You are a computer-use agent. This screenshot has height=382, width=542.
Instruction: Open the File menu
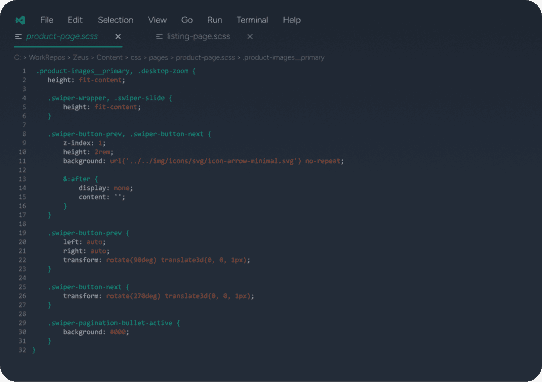(47, 20)
